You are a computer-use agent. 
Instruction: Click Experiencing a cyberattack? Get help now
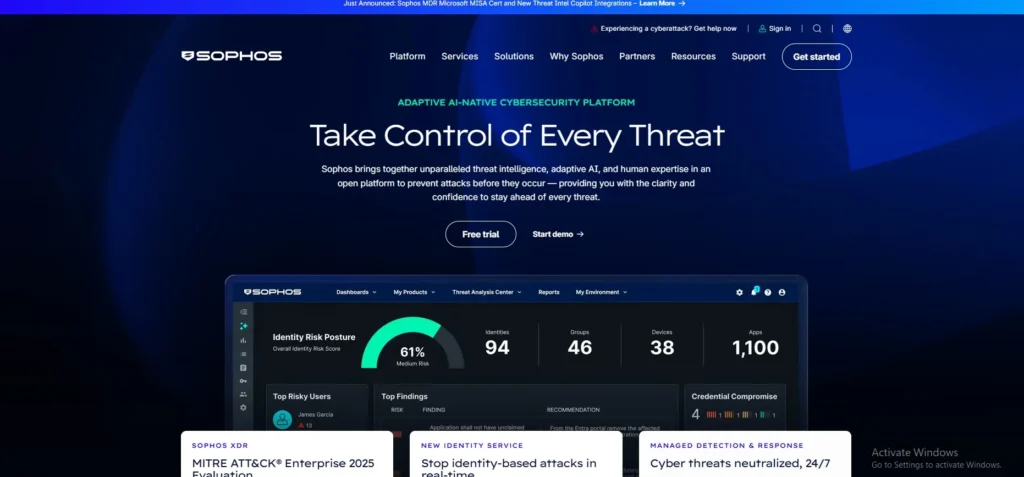coord(668,29)
